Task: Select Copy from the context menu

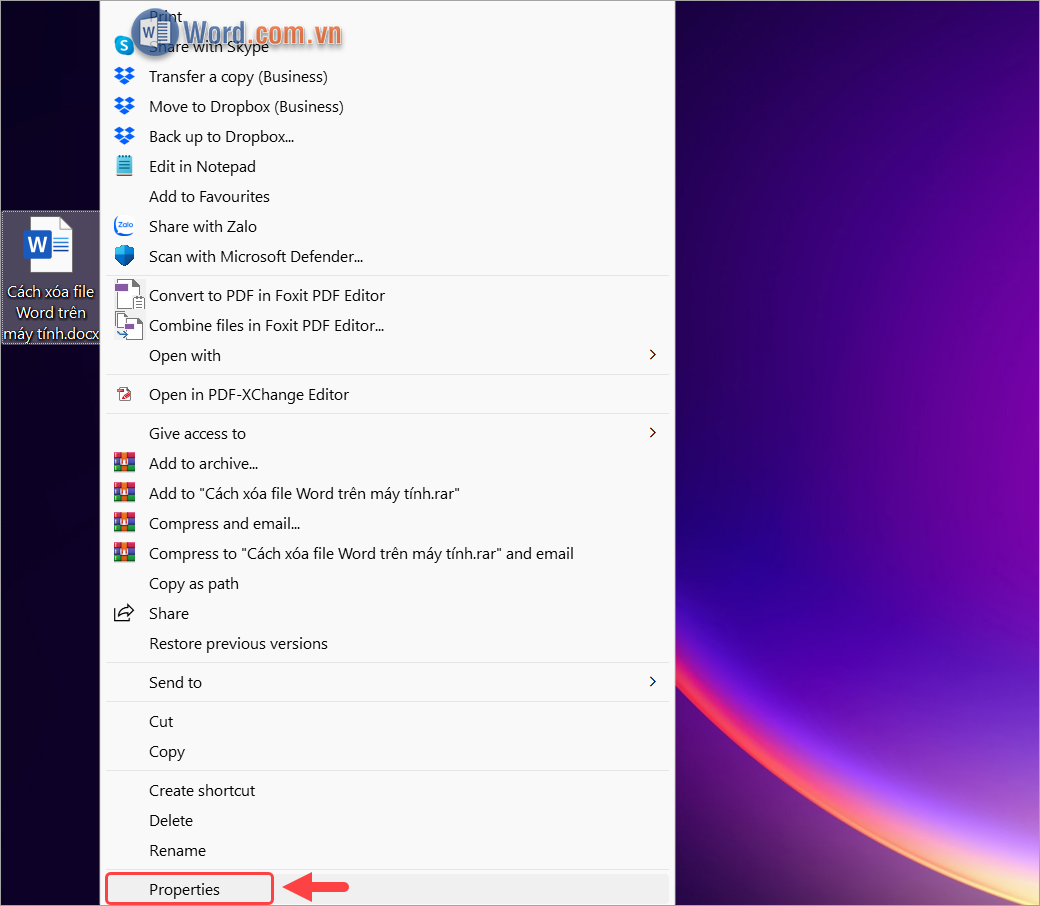Action: pos(387,751)
